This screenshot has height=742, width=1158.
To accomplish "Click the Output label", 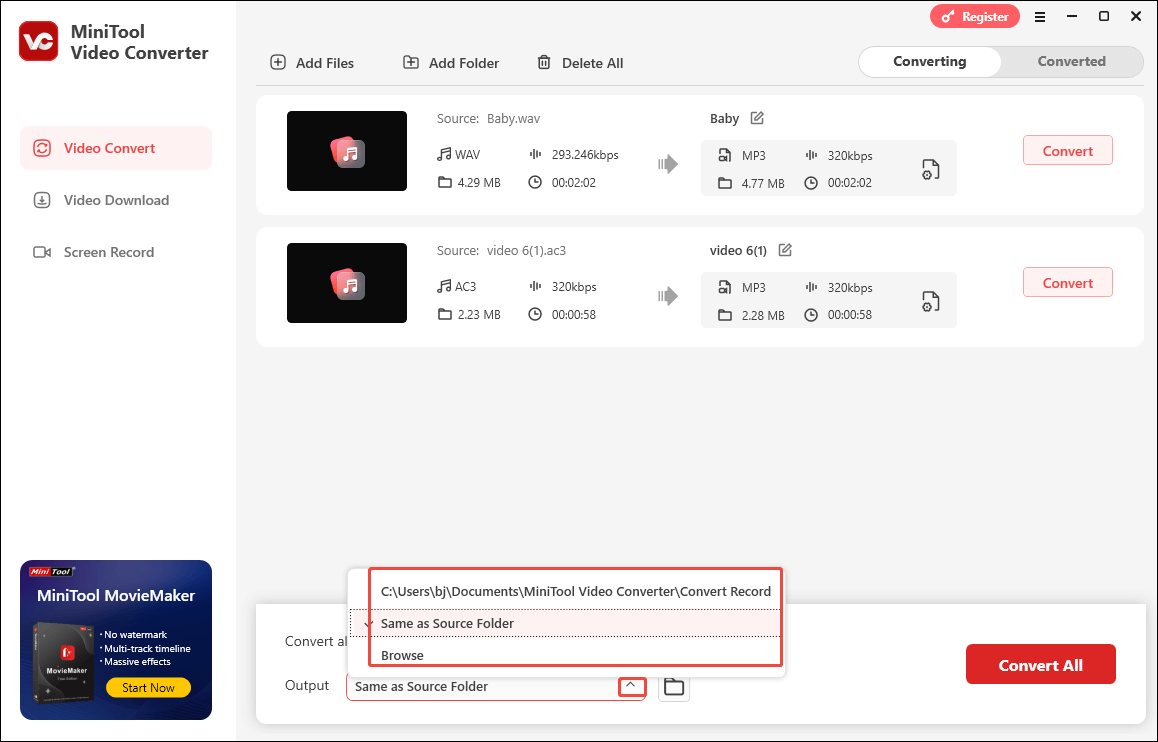I will 306,686.
